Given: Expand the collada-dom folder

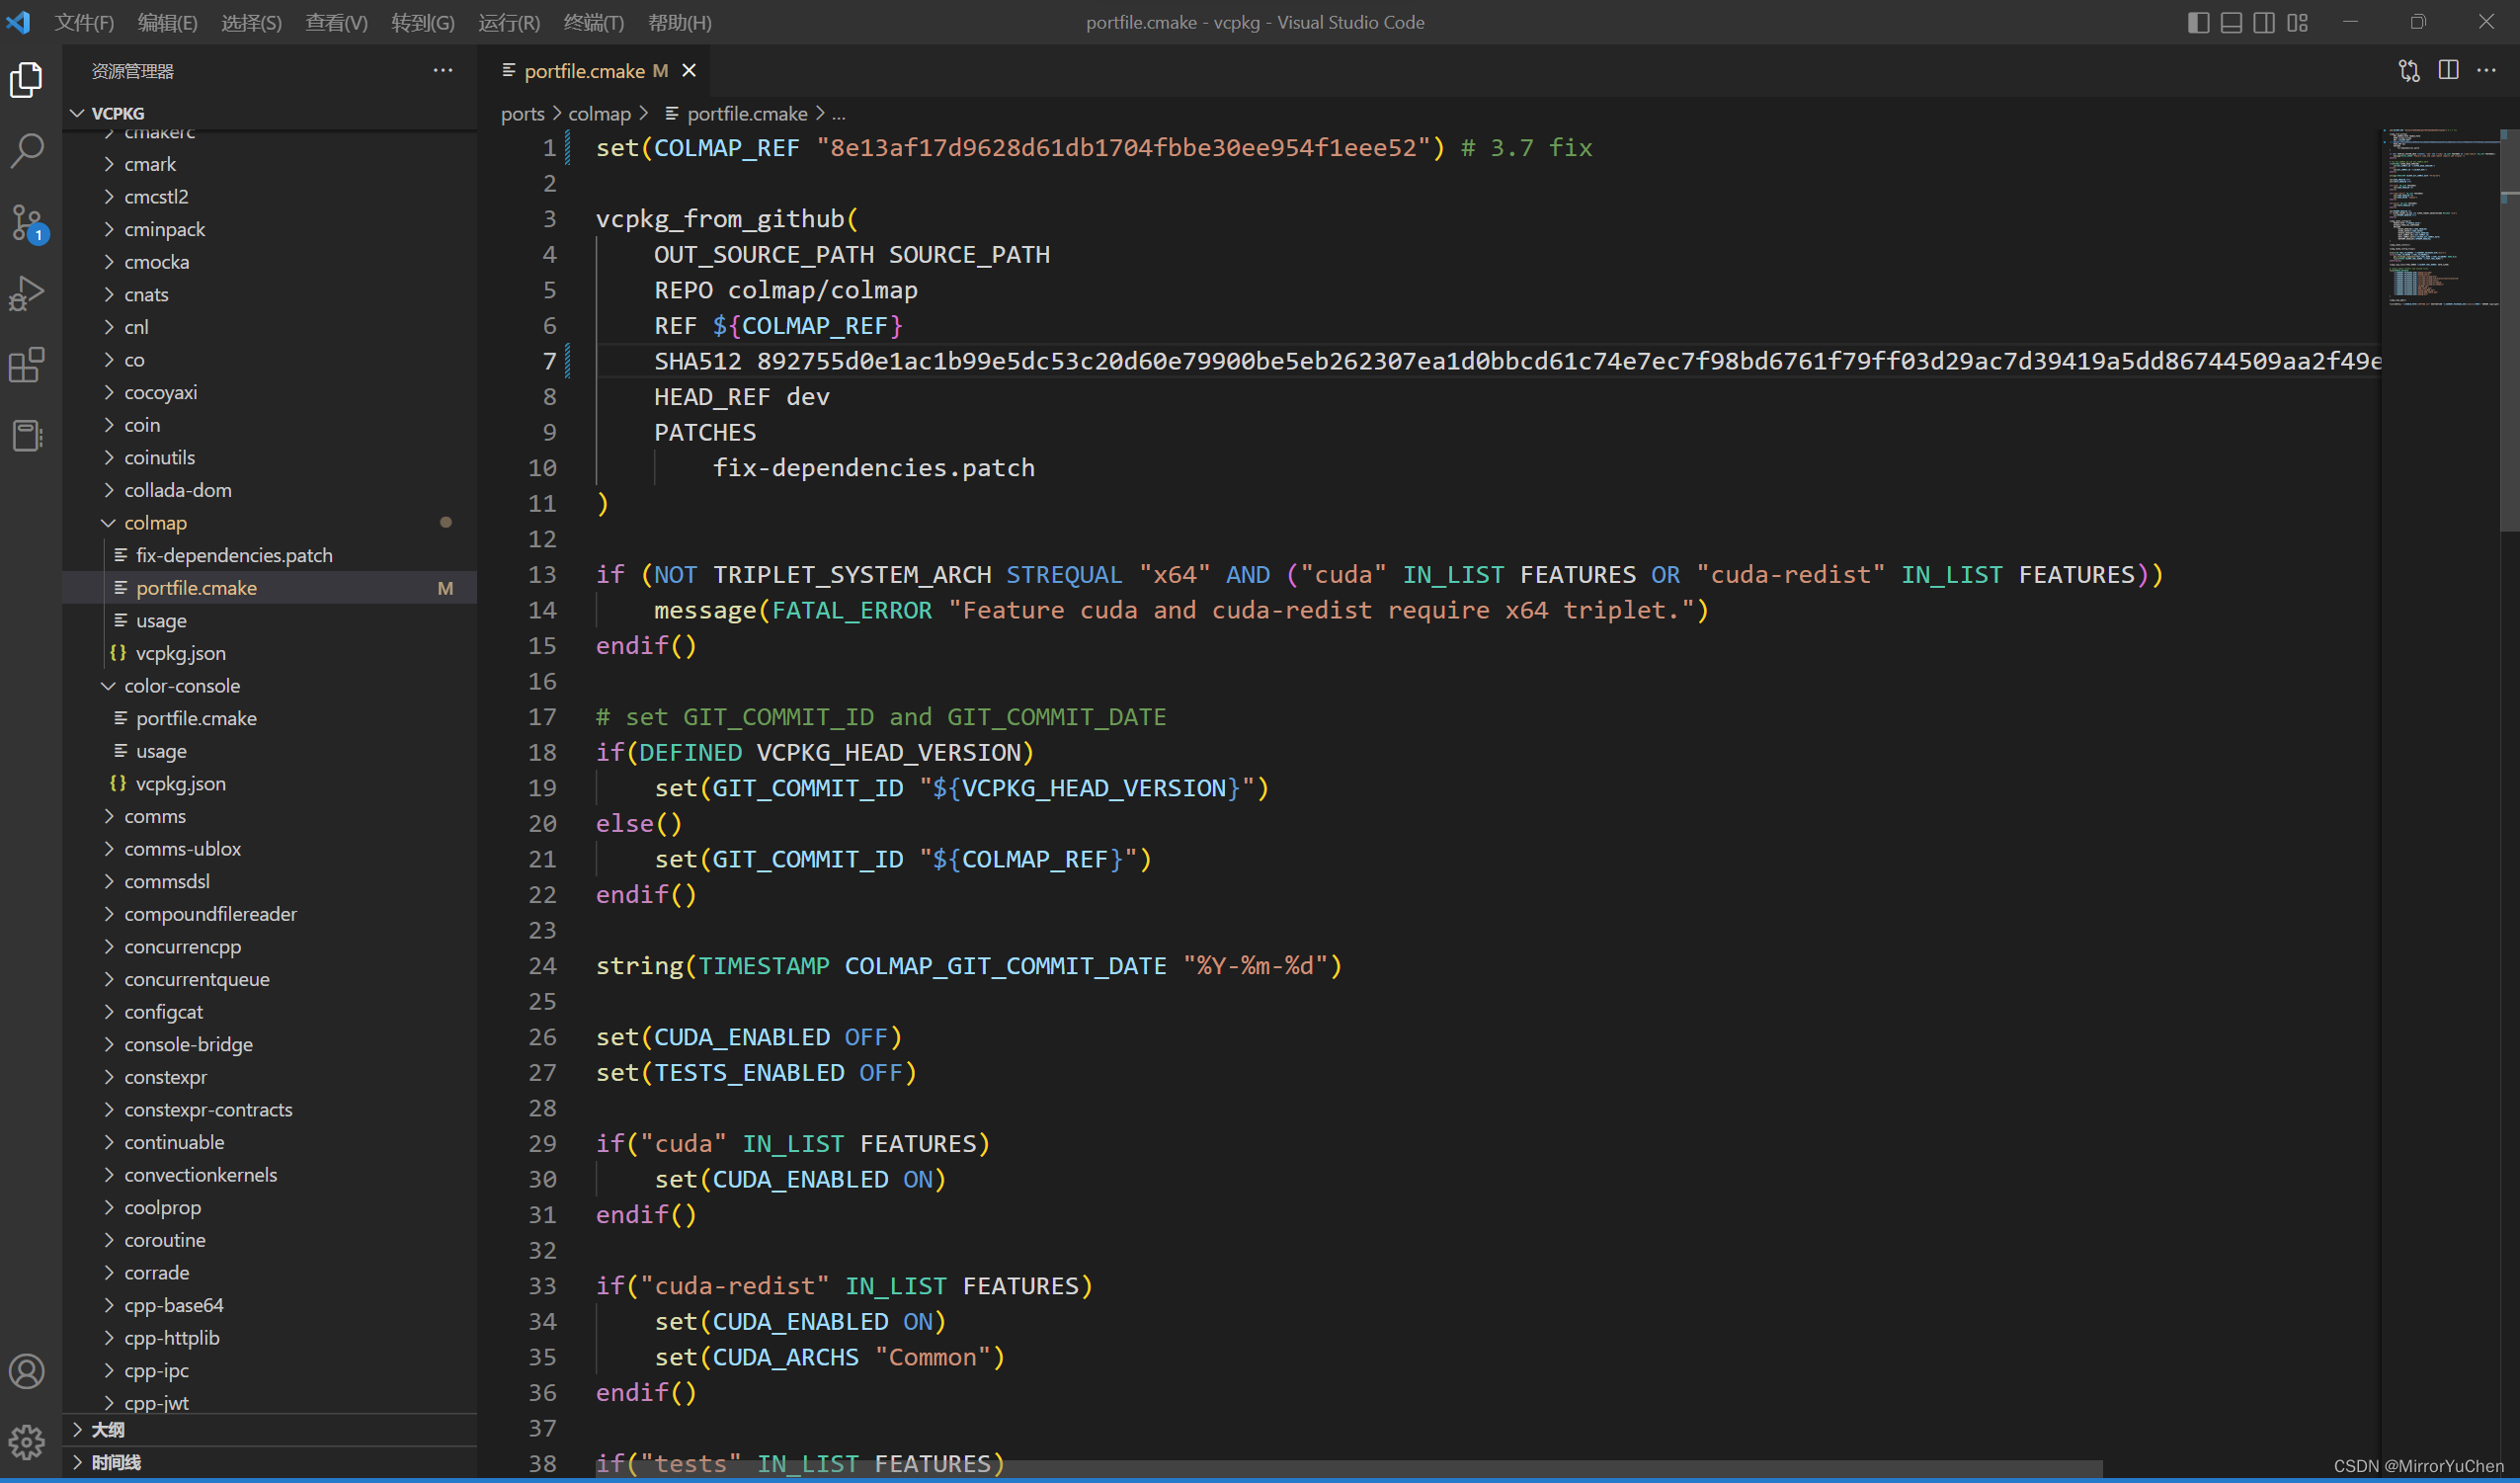Looking at the screenshot, I should click(x=177, y=490).
